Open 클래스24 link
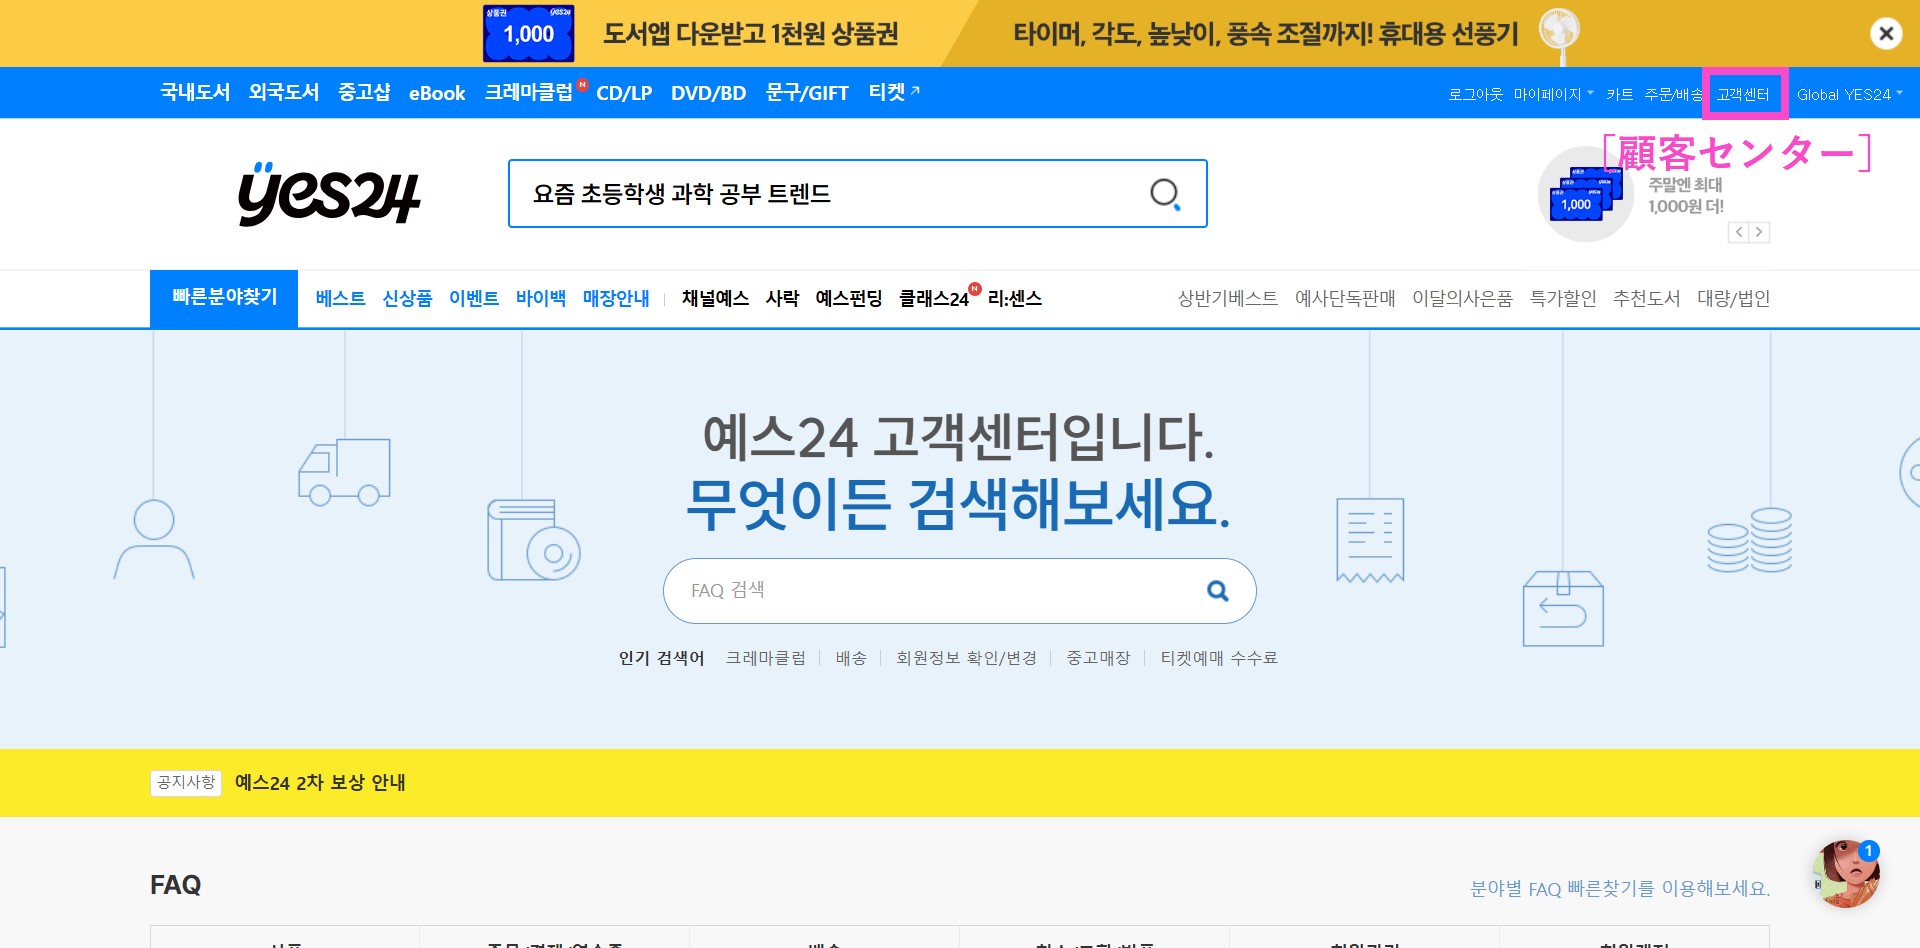This screenshot has width=1920, height=948. point(935,298)
